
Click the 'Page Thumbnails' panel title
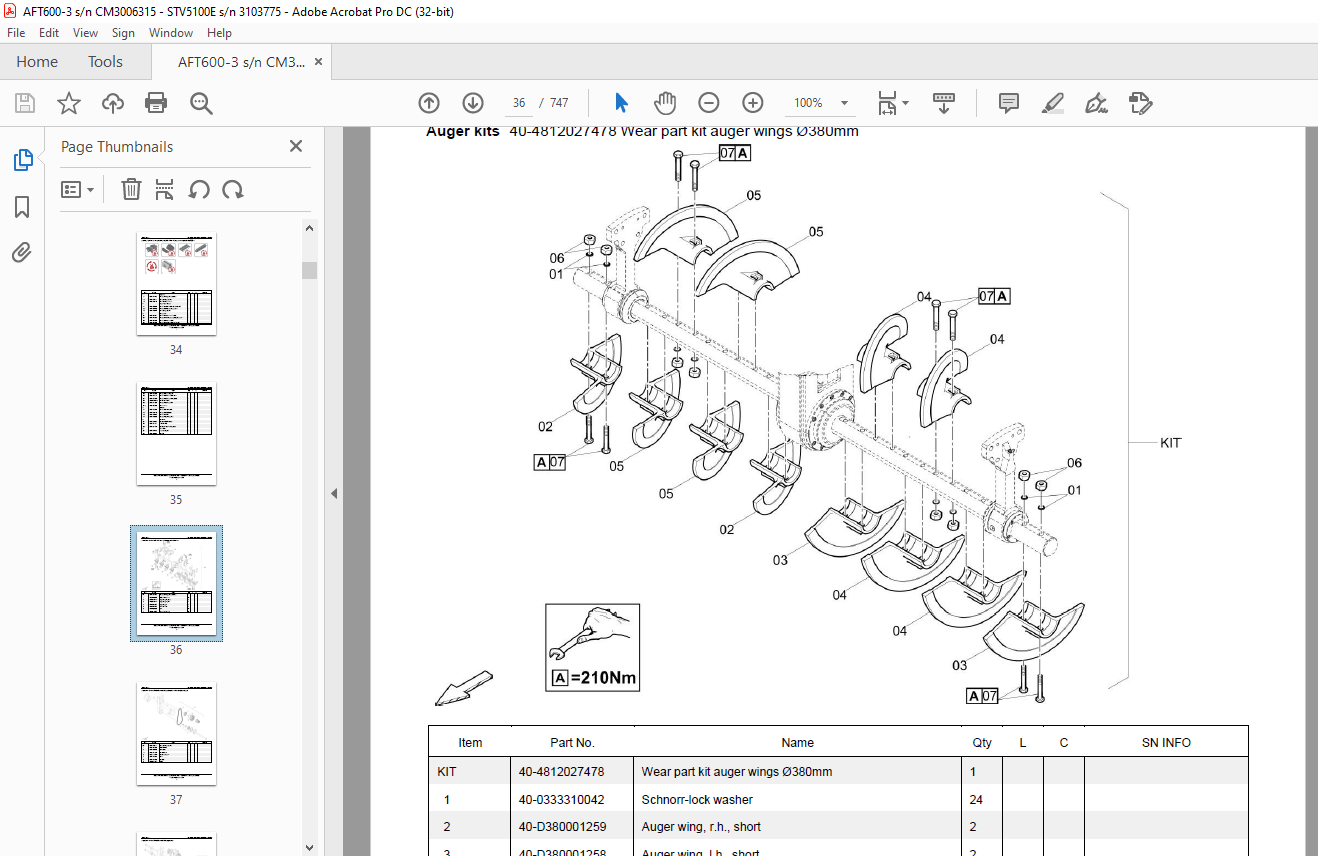[117, 147]
